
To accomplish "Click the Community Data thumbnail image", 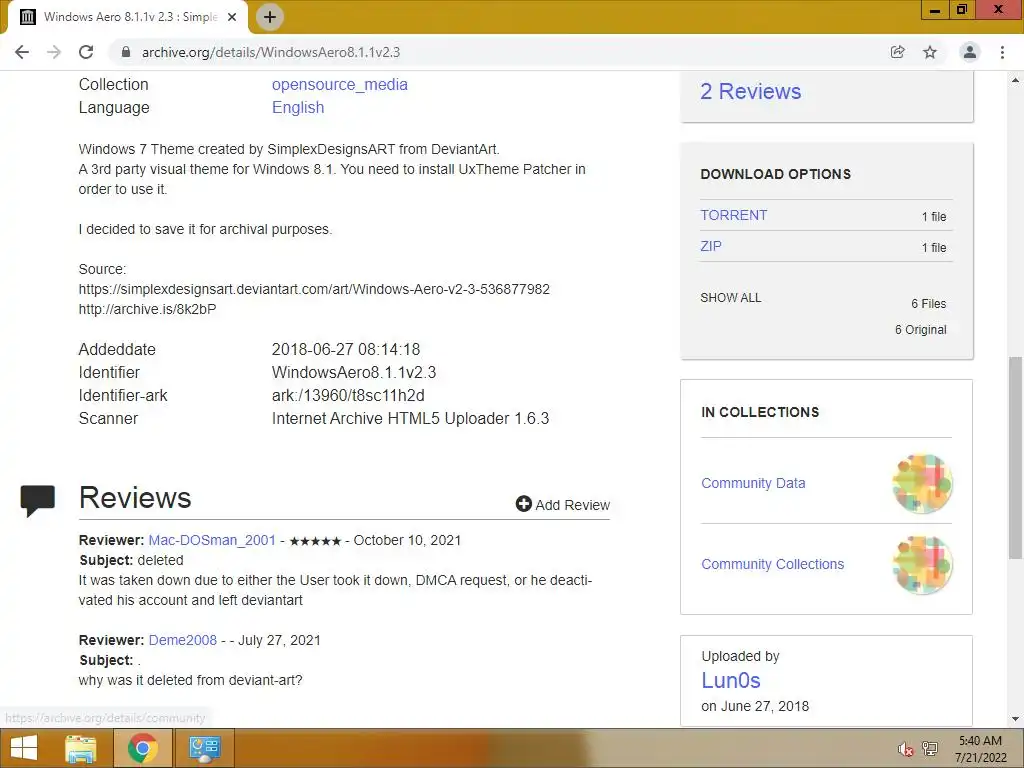I will coord(922,483).
